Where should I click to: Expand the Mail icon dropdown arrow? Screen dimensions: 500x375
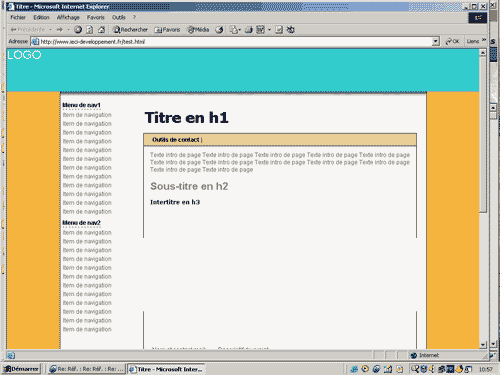(240, 30)
